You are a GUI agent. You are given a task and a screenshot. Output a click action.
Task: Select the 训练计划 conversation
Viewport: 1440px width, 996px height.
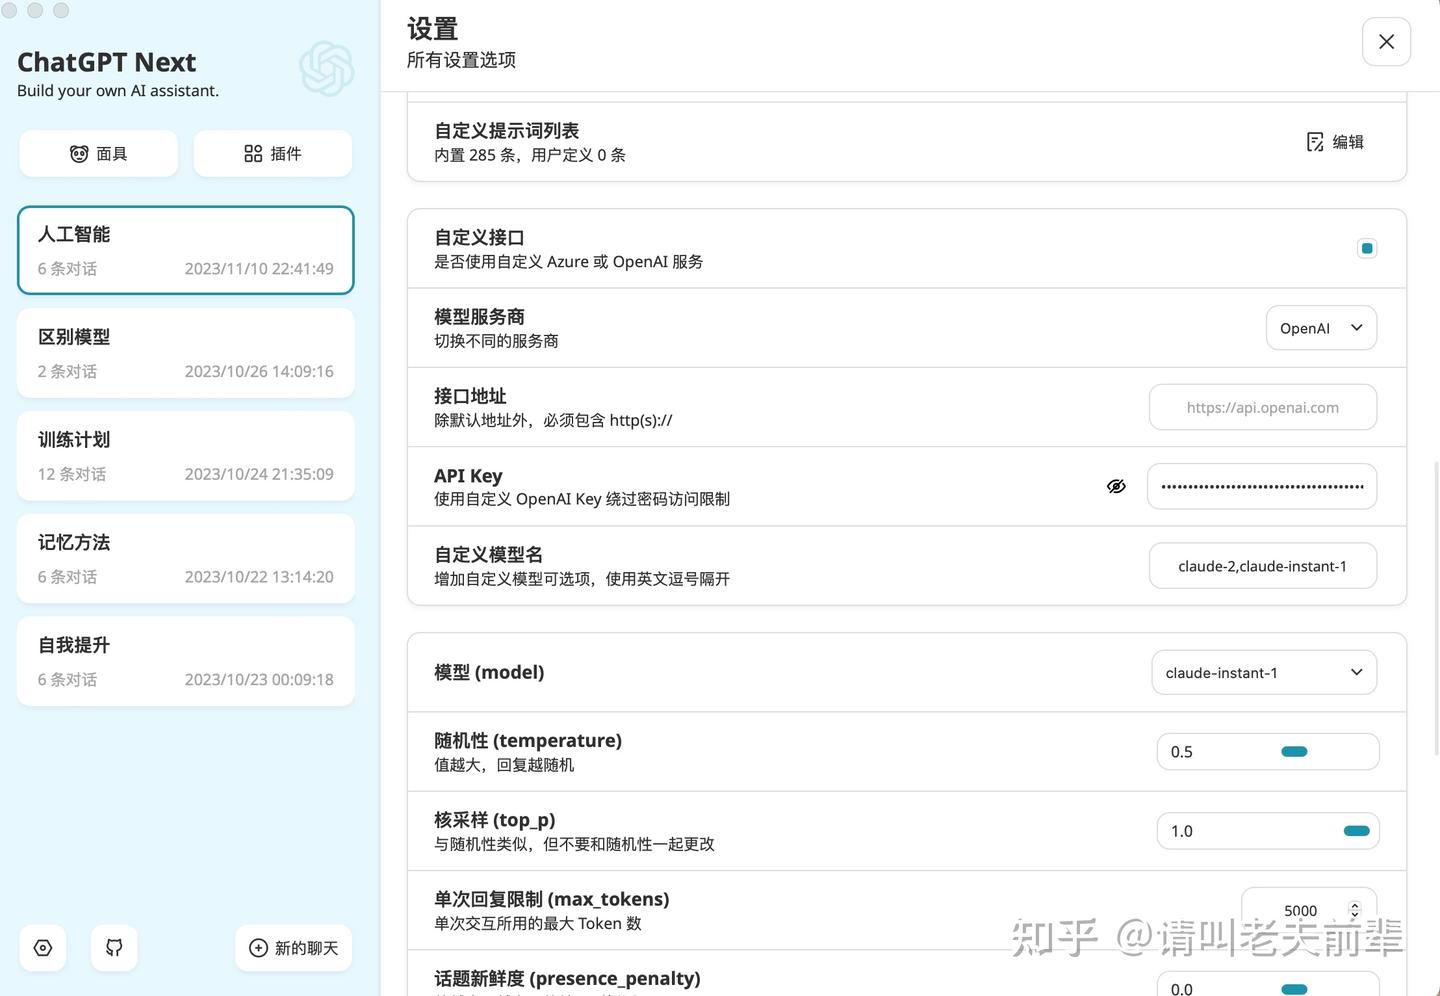(185, 455)
